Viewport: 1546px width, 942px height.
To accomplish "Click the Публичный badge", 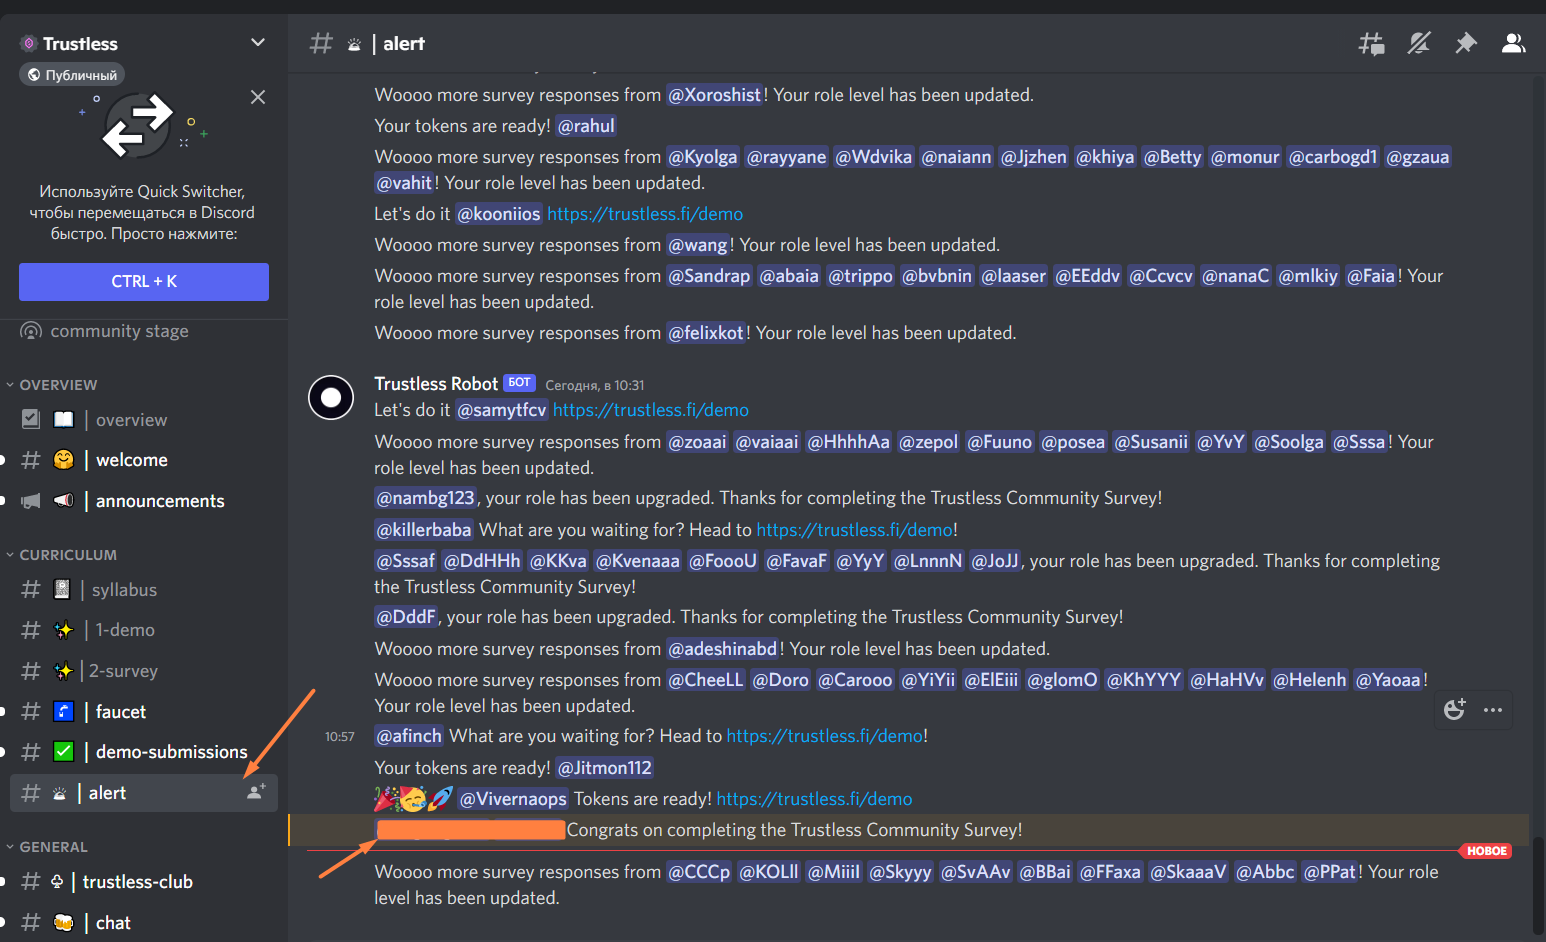I will pyautogui.click(x=72, y=75).
